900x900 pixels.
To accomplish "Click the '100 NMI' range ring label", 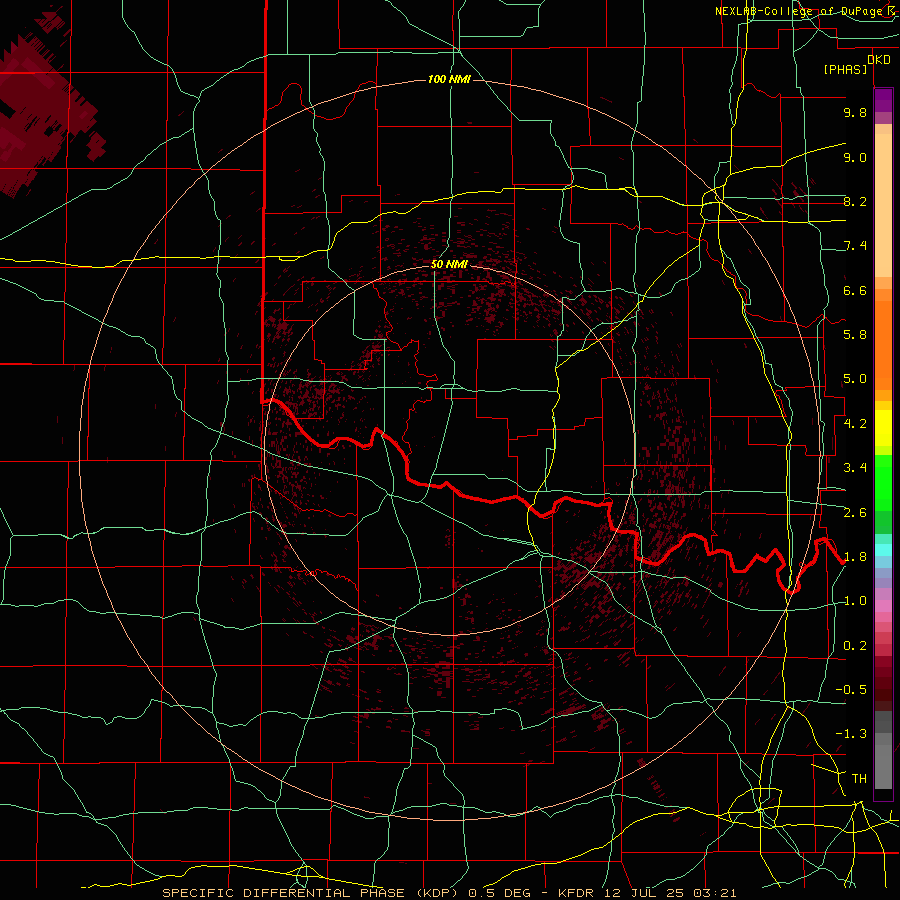I will (x=449, y=79).
